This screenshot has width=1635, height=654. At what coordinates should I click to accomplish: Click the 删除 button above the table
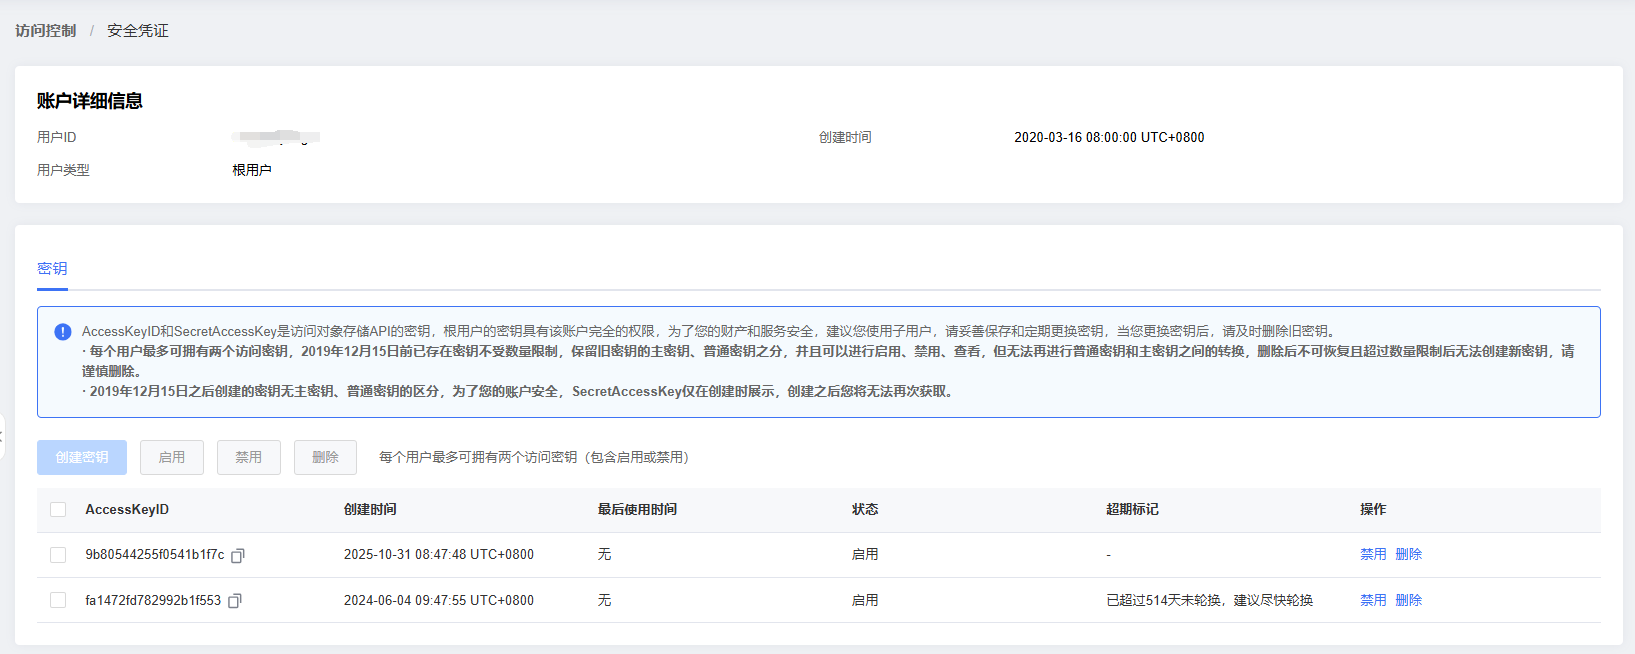click(325, 457)
